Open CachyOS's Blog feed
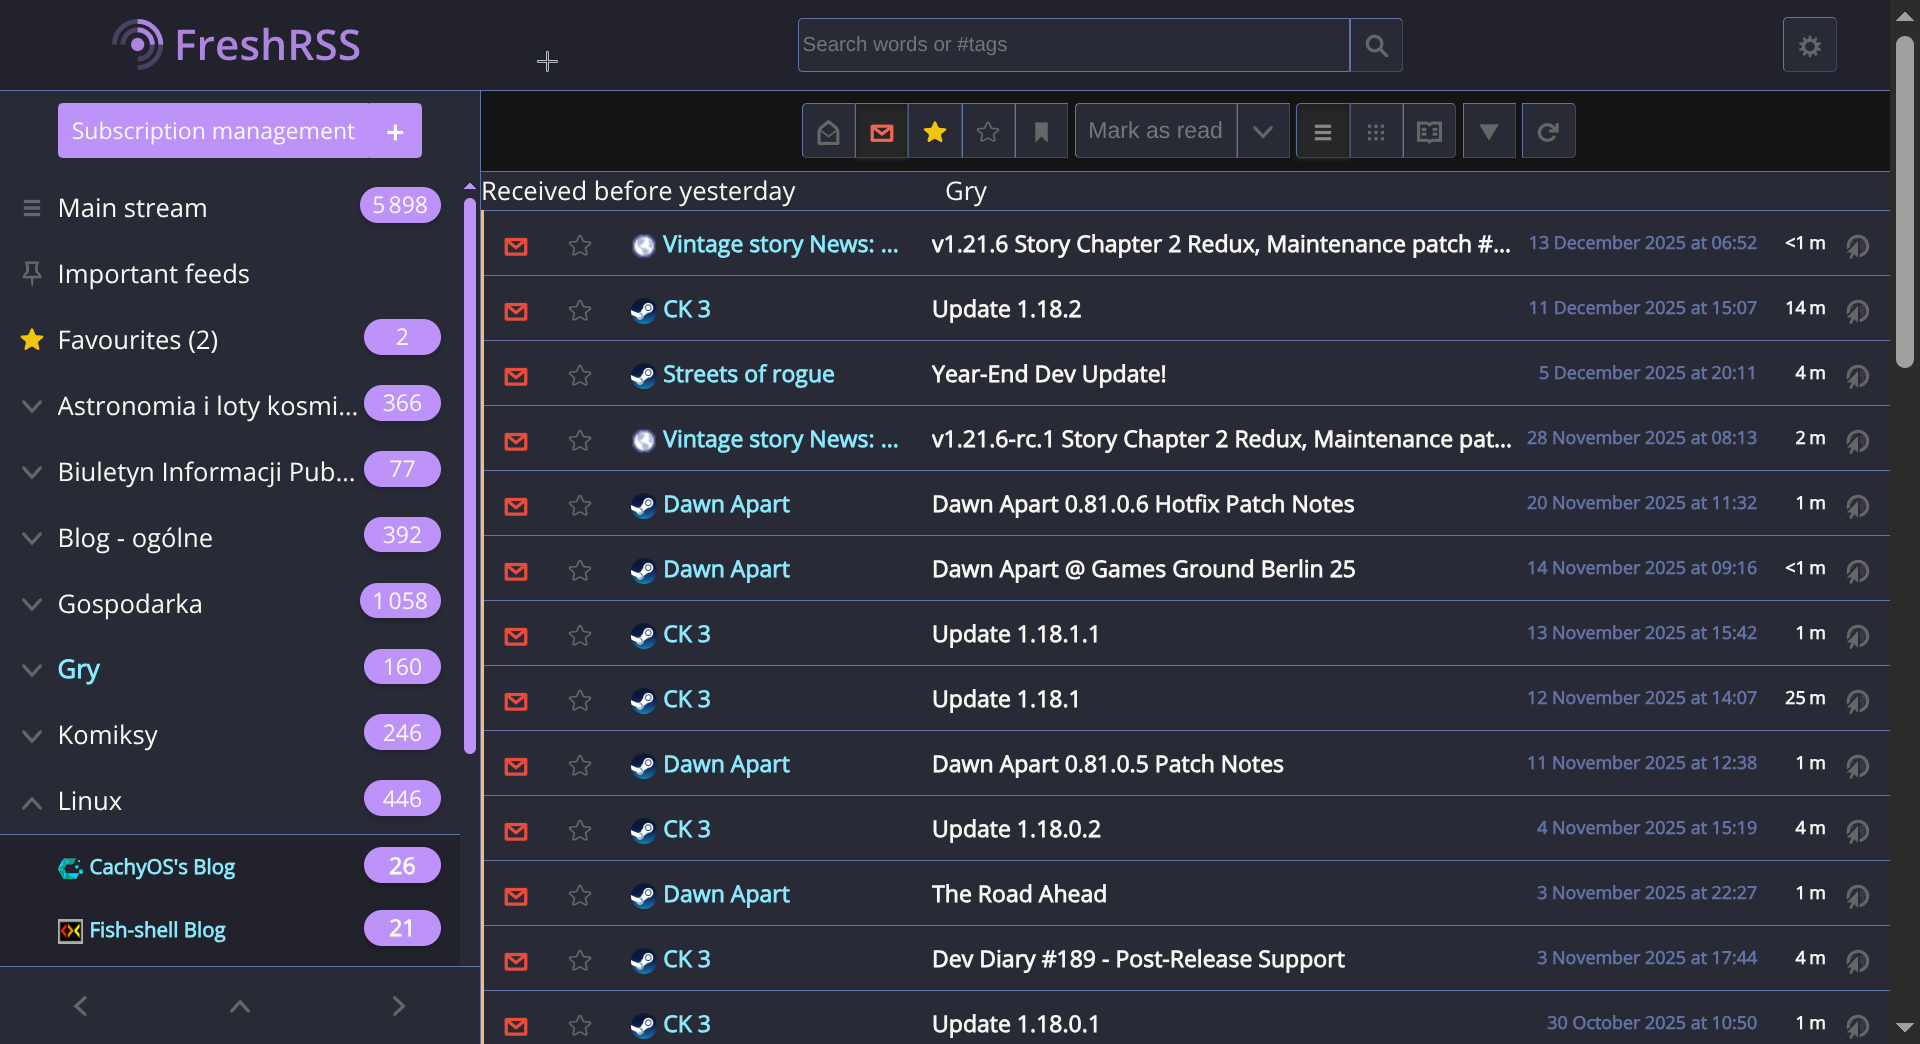 click(162, 867)
